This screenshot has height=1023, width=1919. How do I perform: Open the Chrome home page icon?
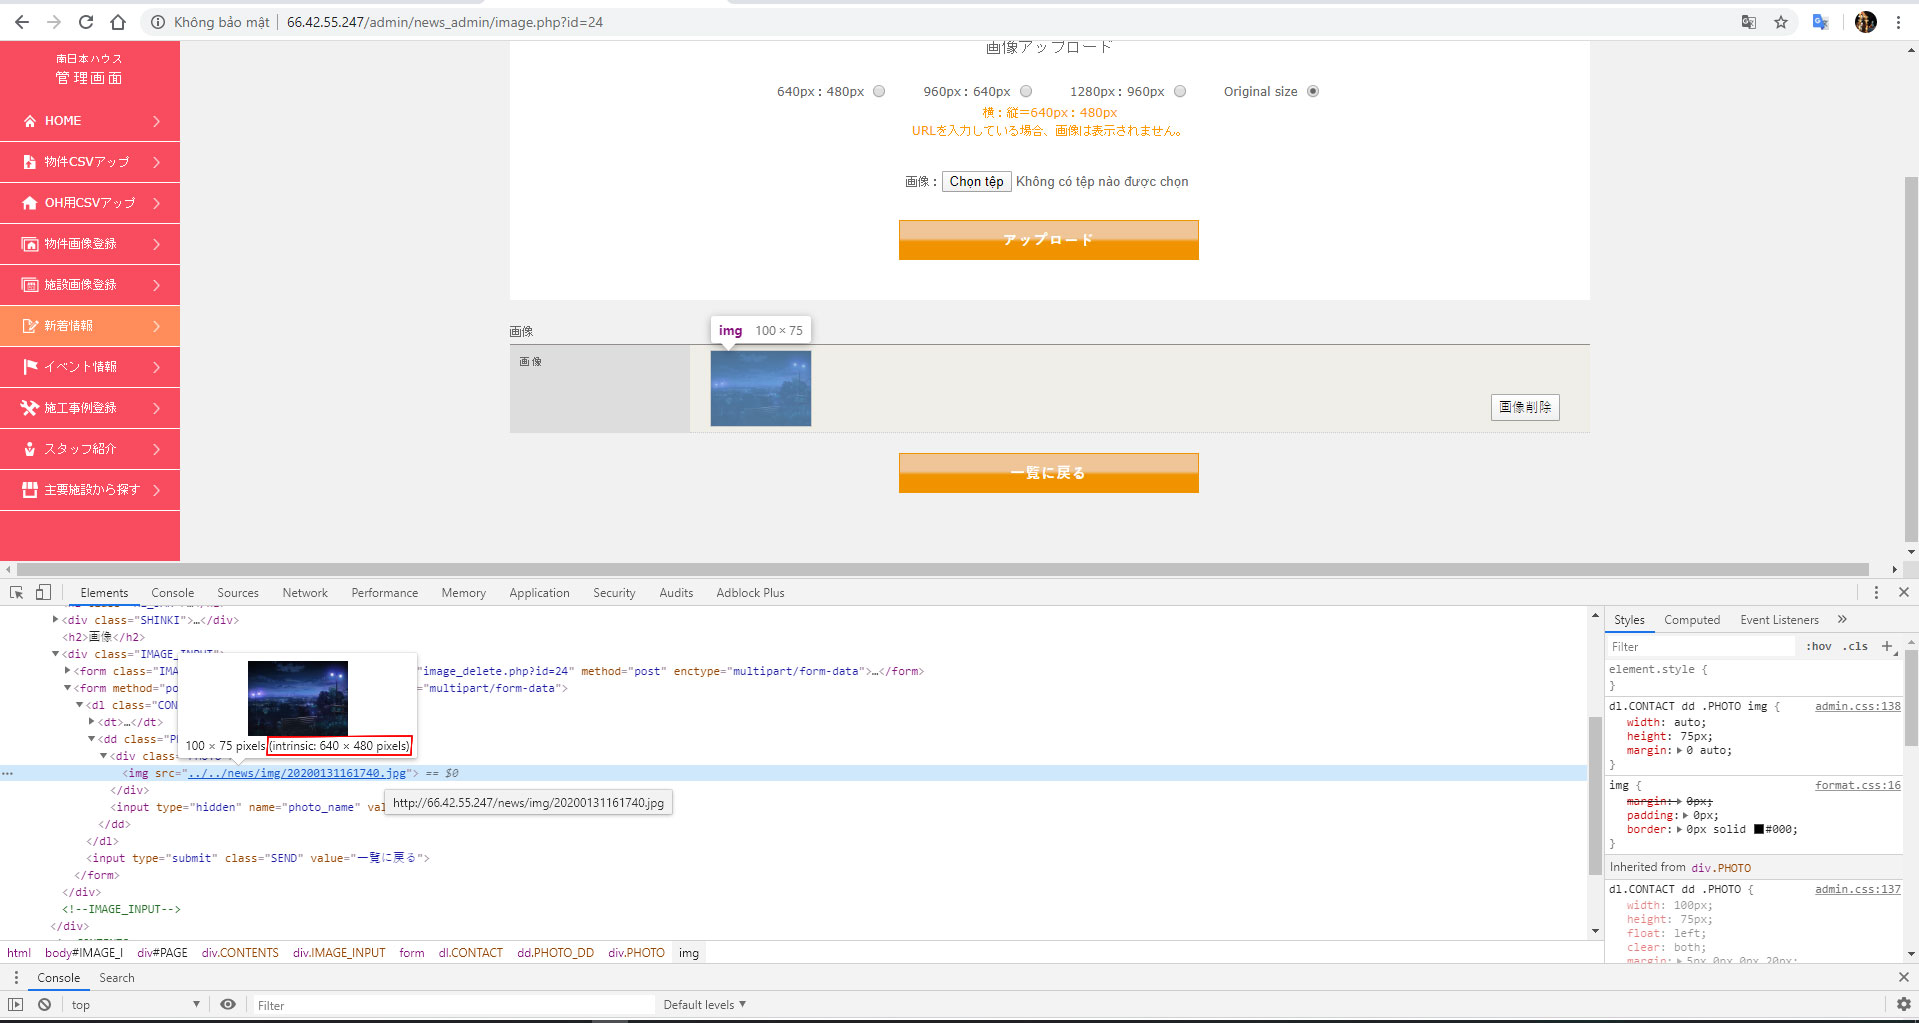click(x=118, y=22)
